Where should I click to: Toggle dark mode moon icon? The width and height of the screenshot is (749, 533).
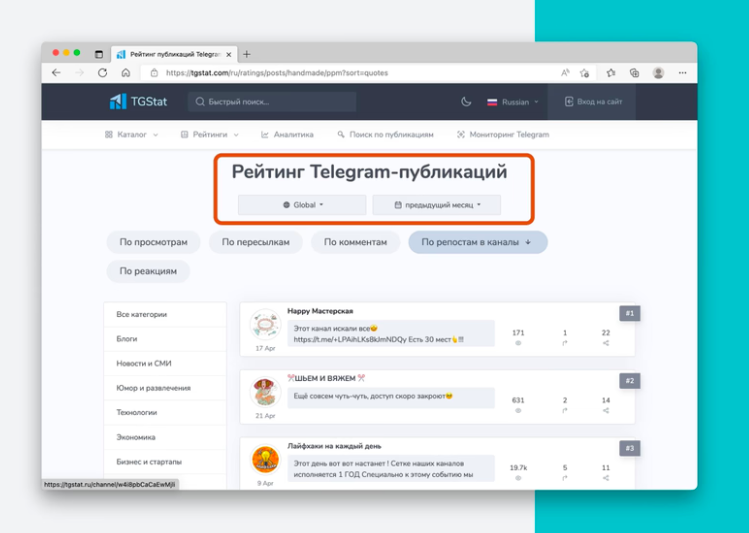[x=466, y=102]
